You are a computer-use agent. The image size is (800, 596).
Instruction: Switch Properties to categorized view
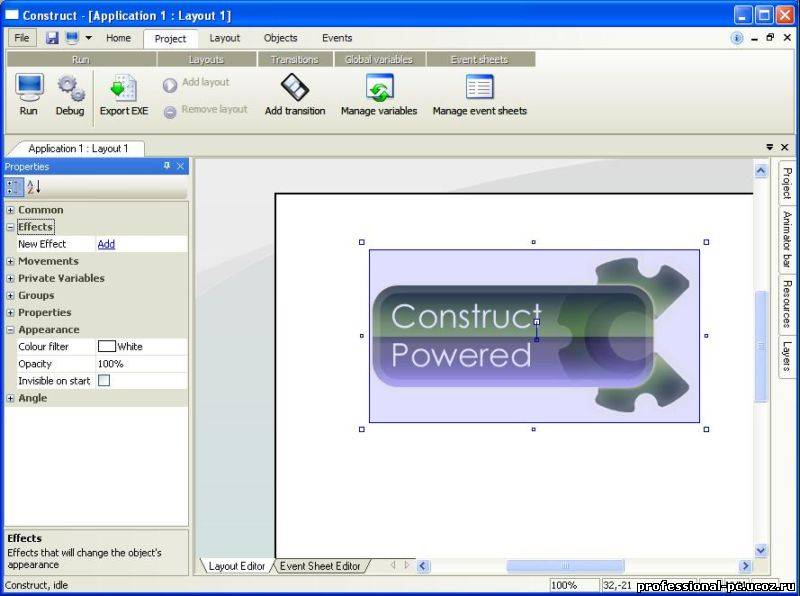click(x=14, y=187)
